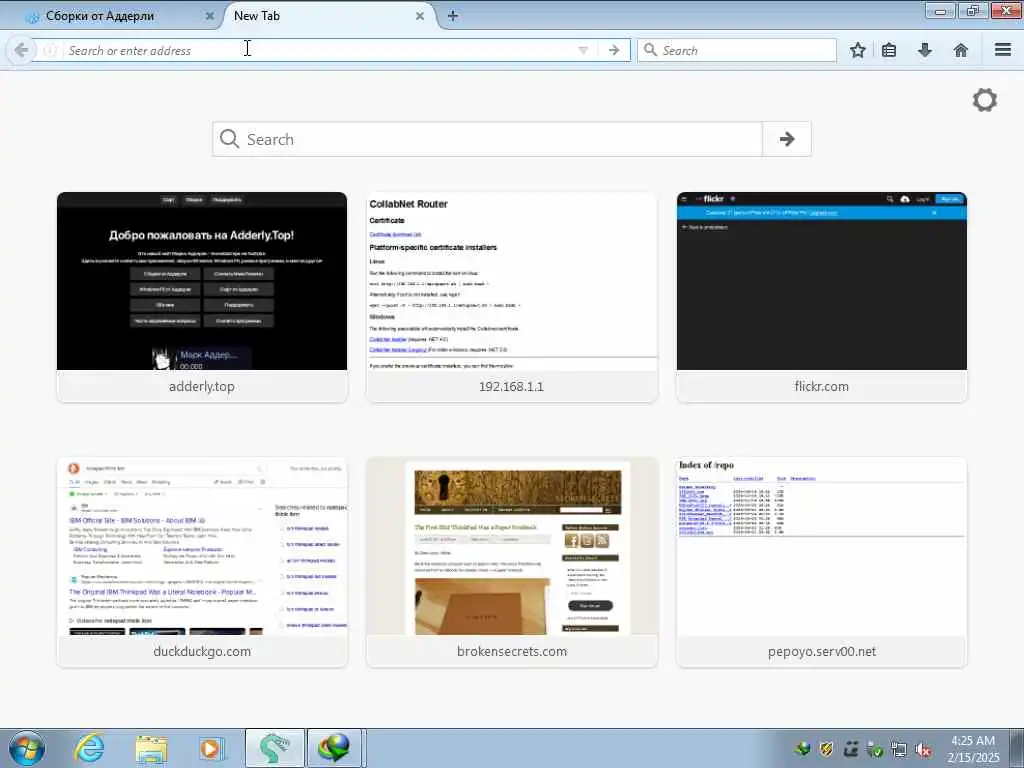Screen dimensions: 1024x768
Task: Open the Downloads arrow icon
Action: 925,50
